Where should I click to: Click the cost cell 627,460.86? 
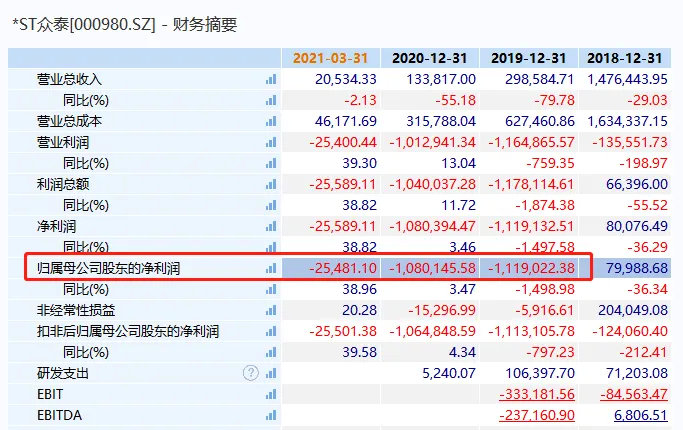point(540,121)
